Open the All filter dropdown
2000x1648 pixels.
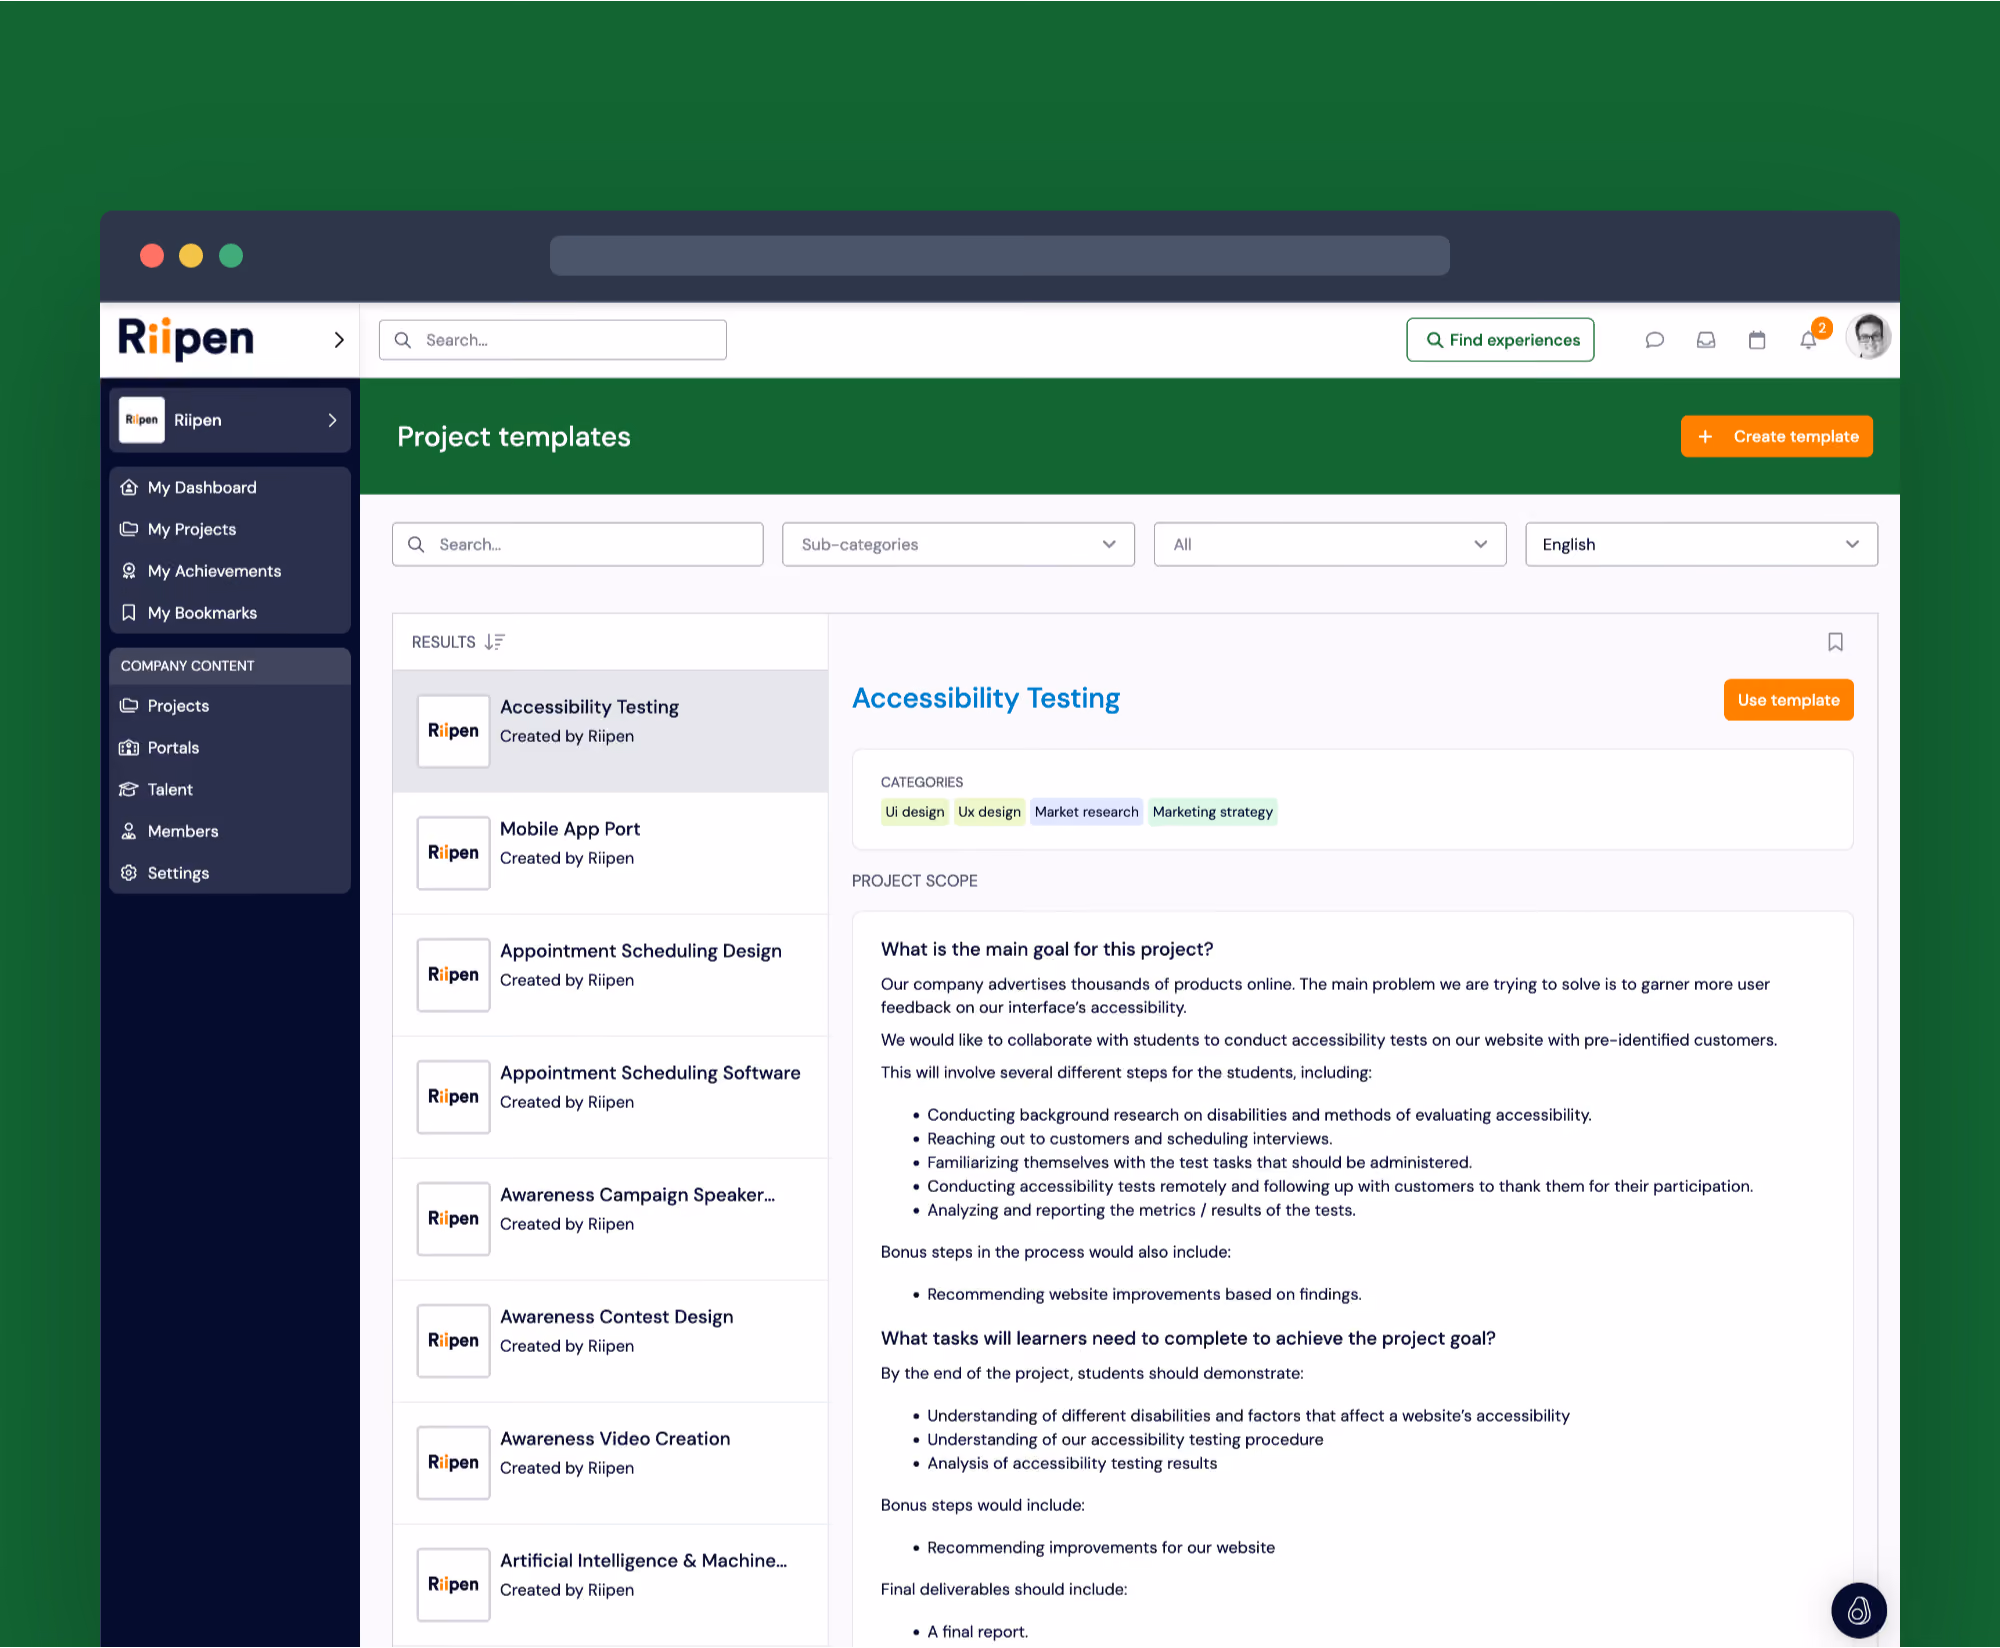[1330, 545]
